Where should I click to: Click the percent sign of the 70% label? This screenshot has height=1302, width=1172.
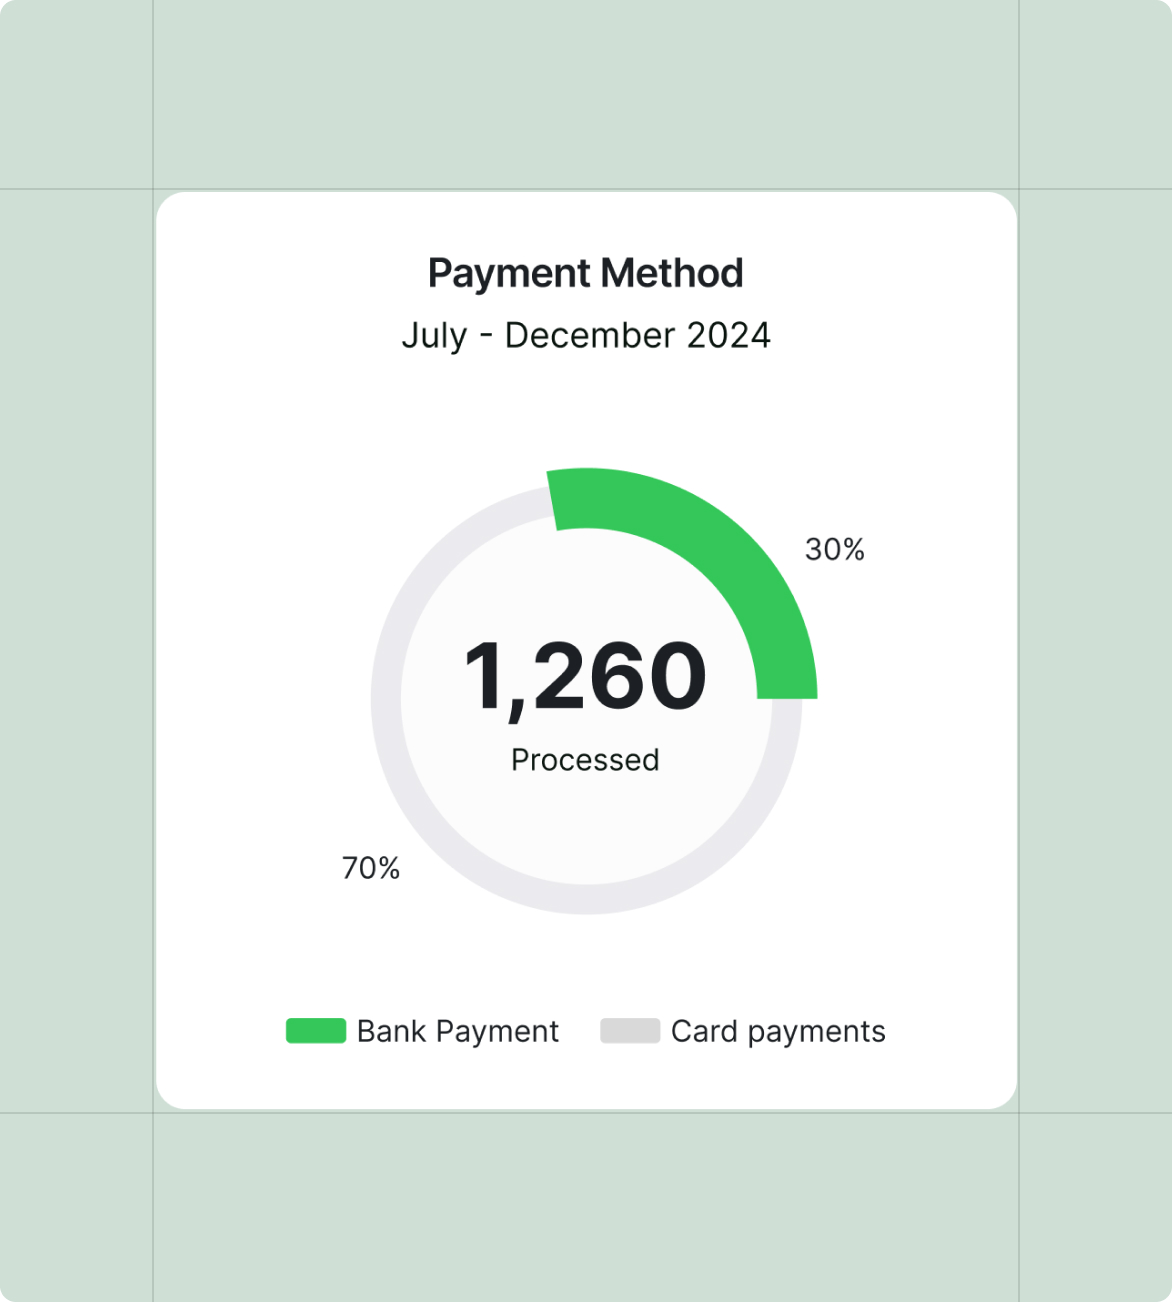[388, 868]
